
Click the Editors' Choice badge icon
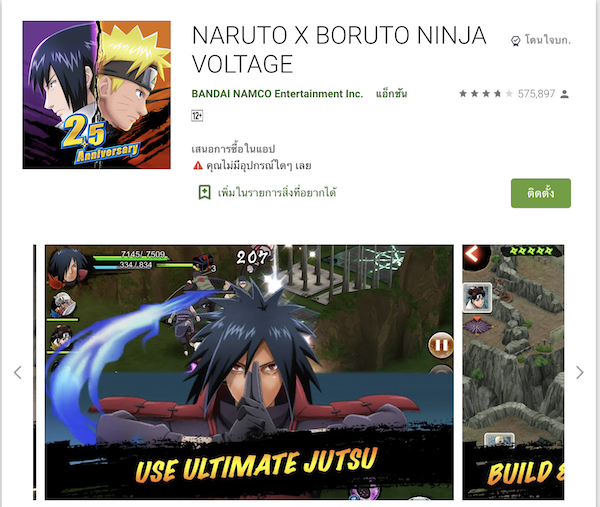(x=515, y=41)
